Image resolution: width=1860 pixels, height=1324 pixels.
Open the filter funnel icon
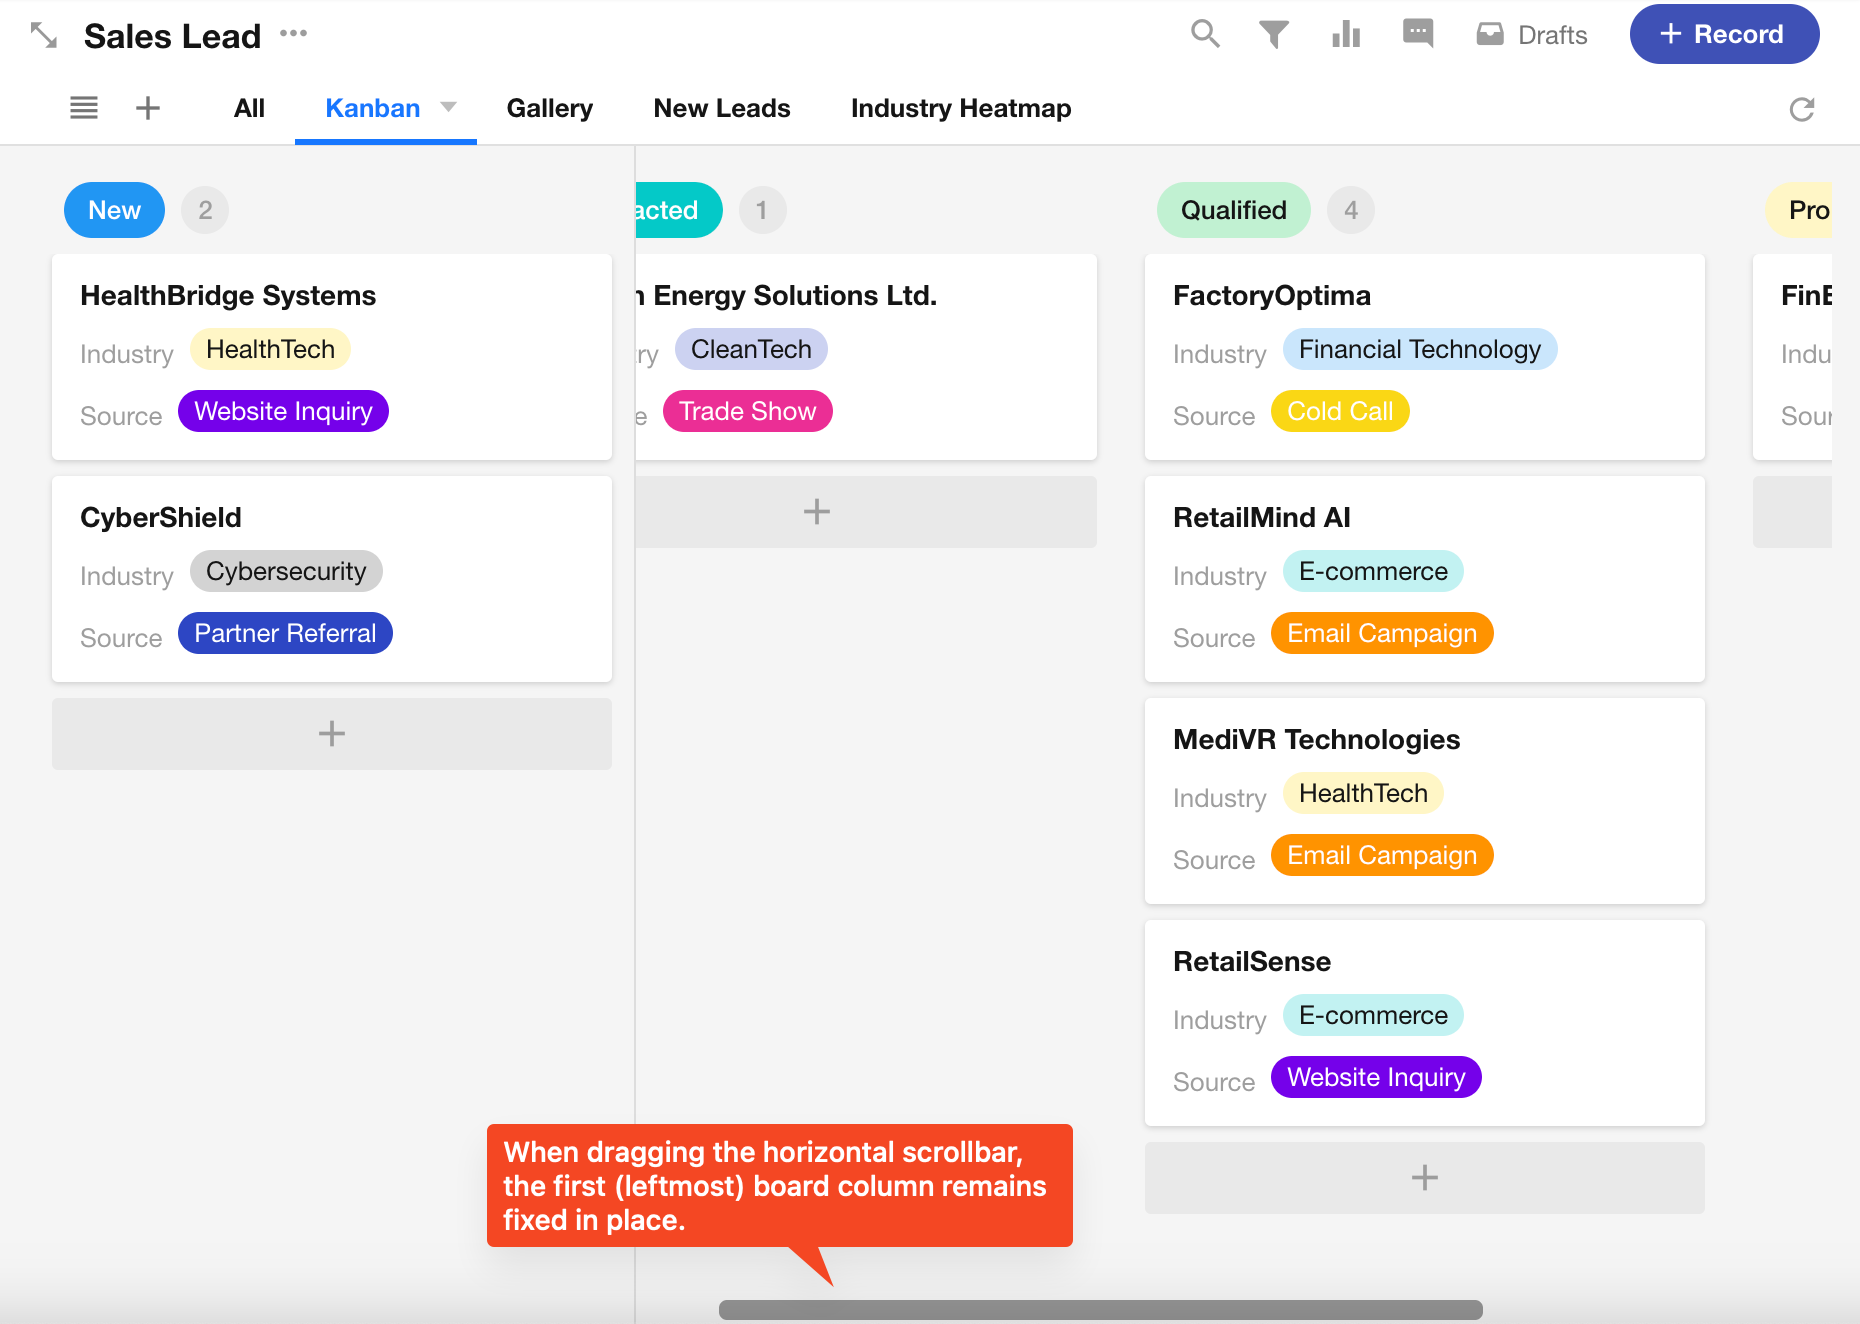tap(1273, 35)
